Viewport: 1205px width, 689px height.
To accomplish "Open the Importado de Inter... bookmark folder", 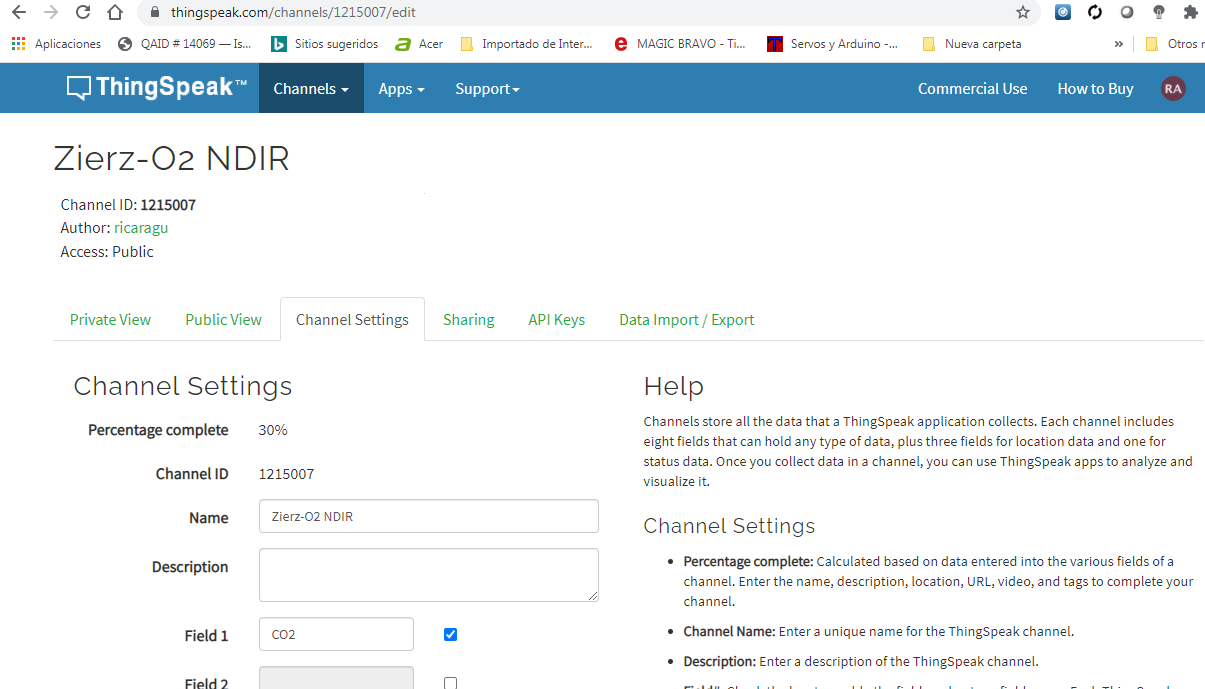I will coord(526,44).
